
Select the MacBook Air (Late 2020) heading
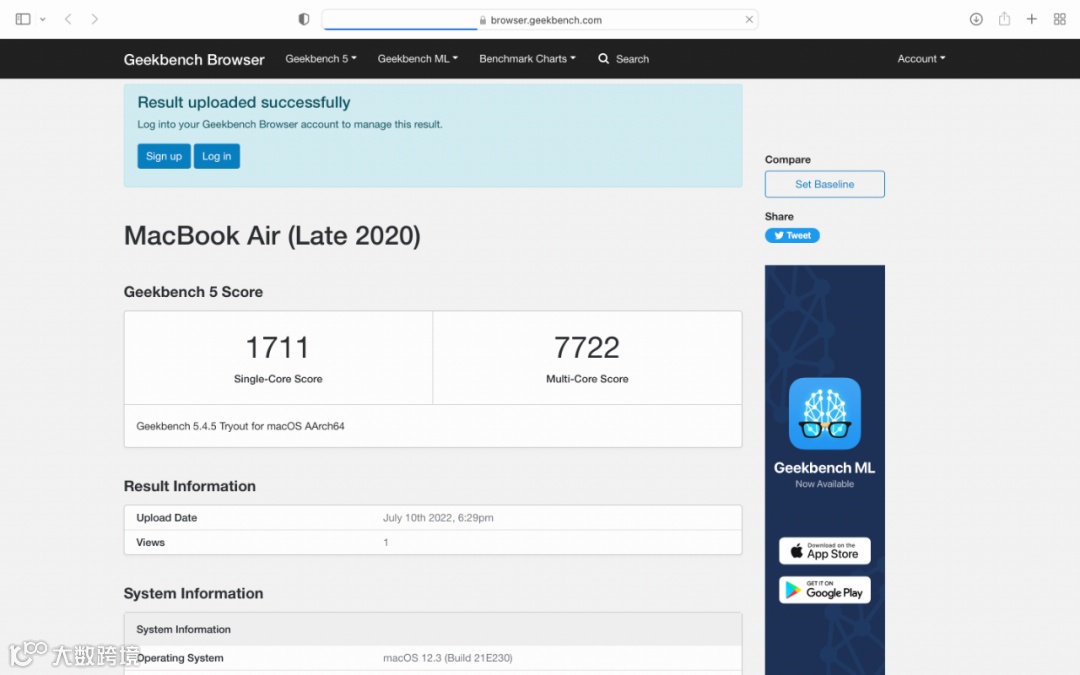click(x=272, y=236)
